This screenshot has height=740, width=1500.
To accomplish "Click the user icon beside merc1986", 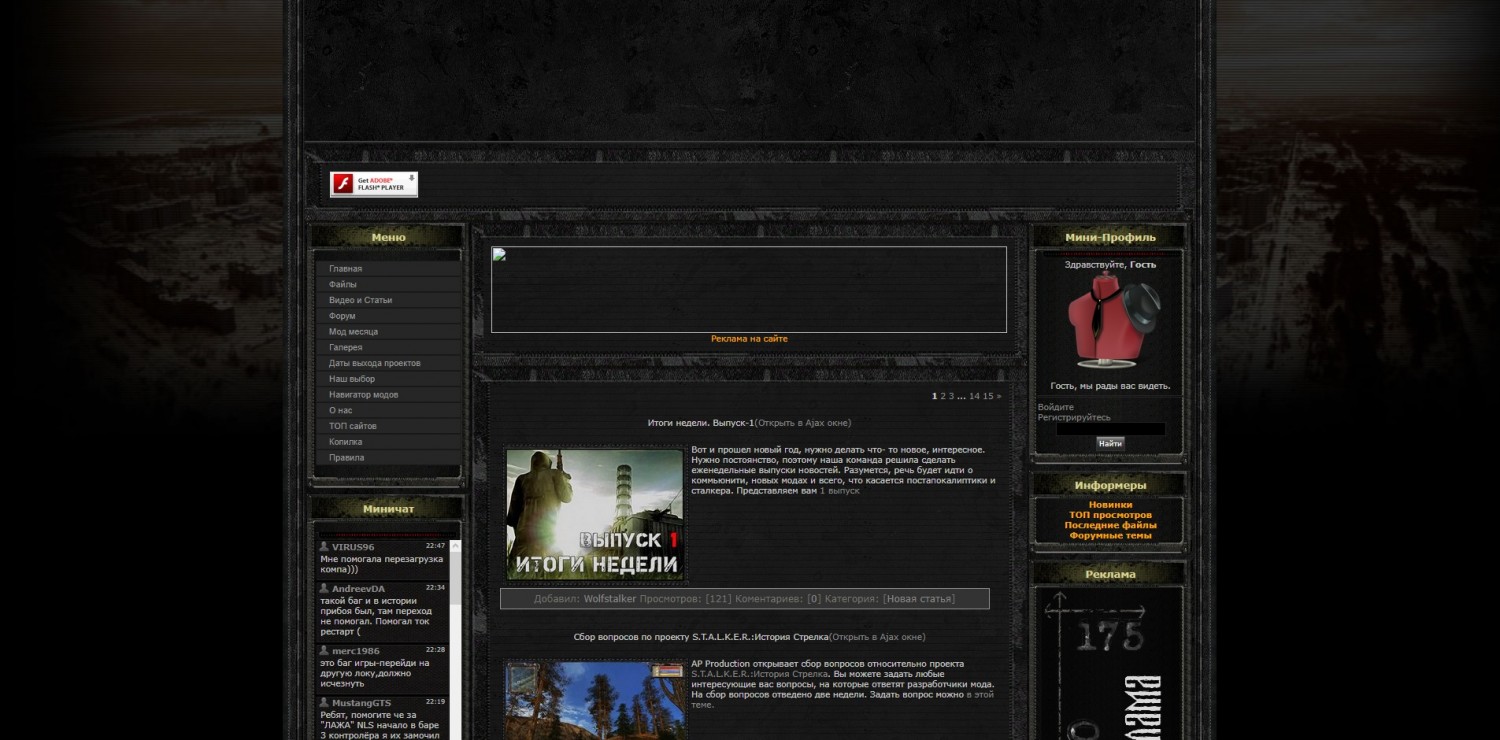I will click(324, 650).
